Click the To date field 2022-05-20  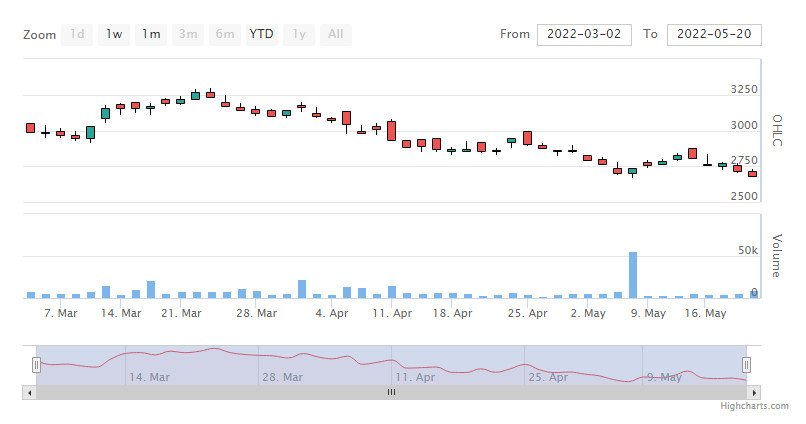point(714,34)
